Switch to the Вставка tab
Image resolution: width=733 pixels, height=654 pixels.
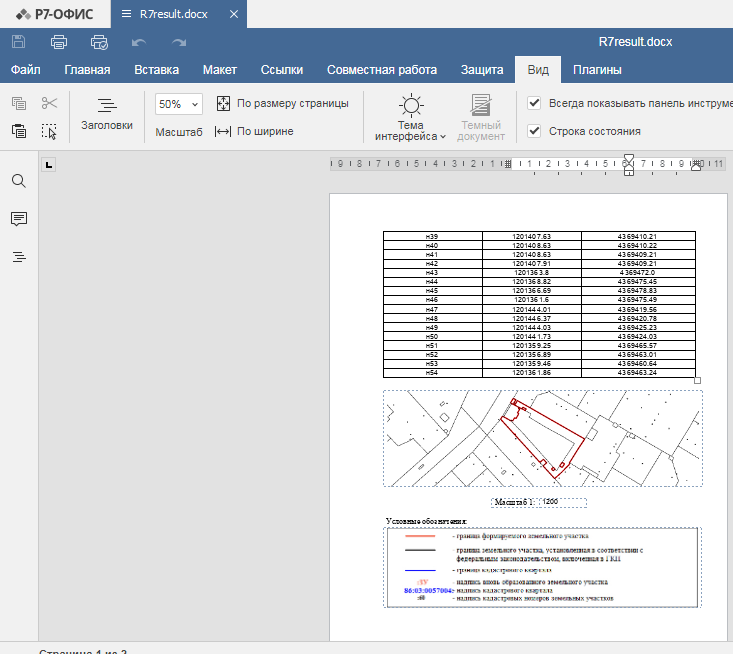click(x=156, y=70)
